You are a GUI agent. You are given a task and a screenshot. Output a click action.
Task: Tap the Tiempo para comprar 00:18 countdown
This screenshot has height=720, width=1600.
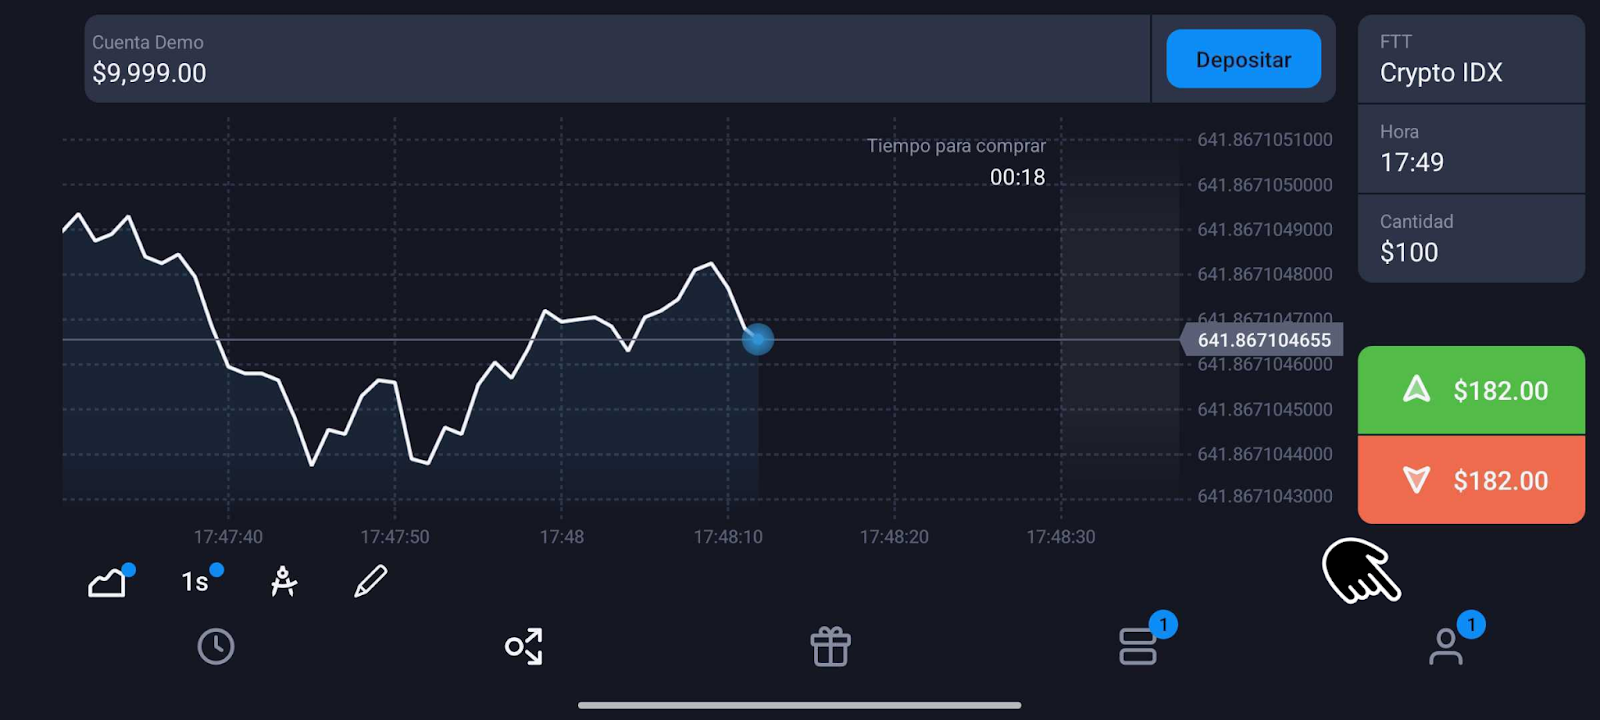pyautogui.click(x=956, y=162)
